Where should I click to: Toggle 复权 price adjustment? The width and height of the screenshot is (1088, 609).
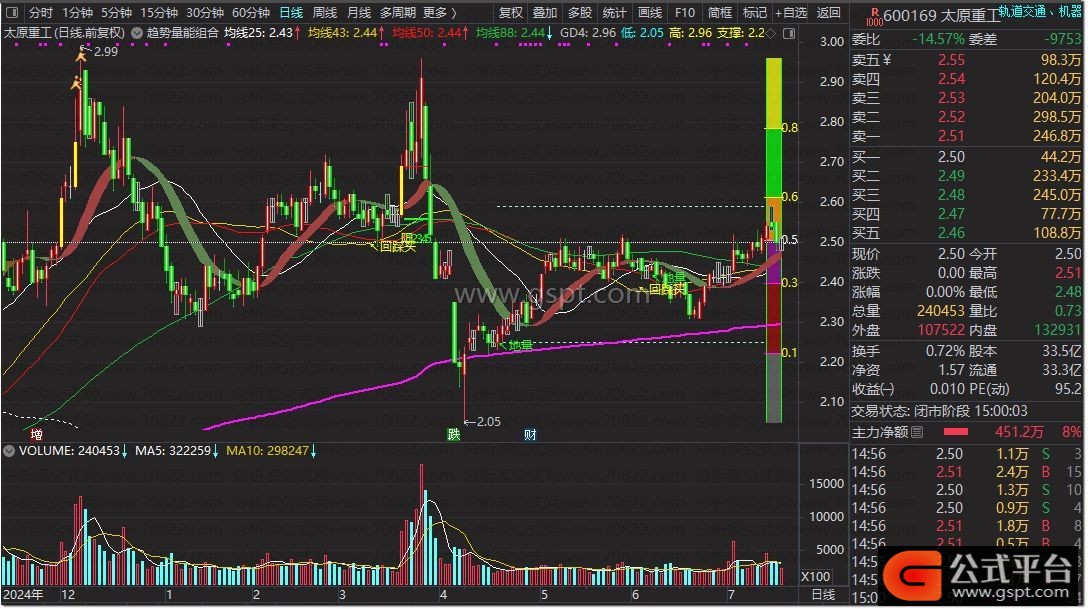click(510, 13)
